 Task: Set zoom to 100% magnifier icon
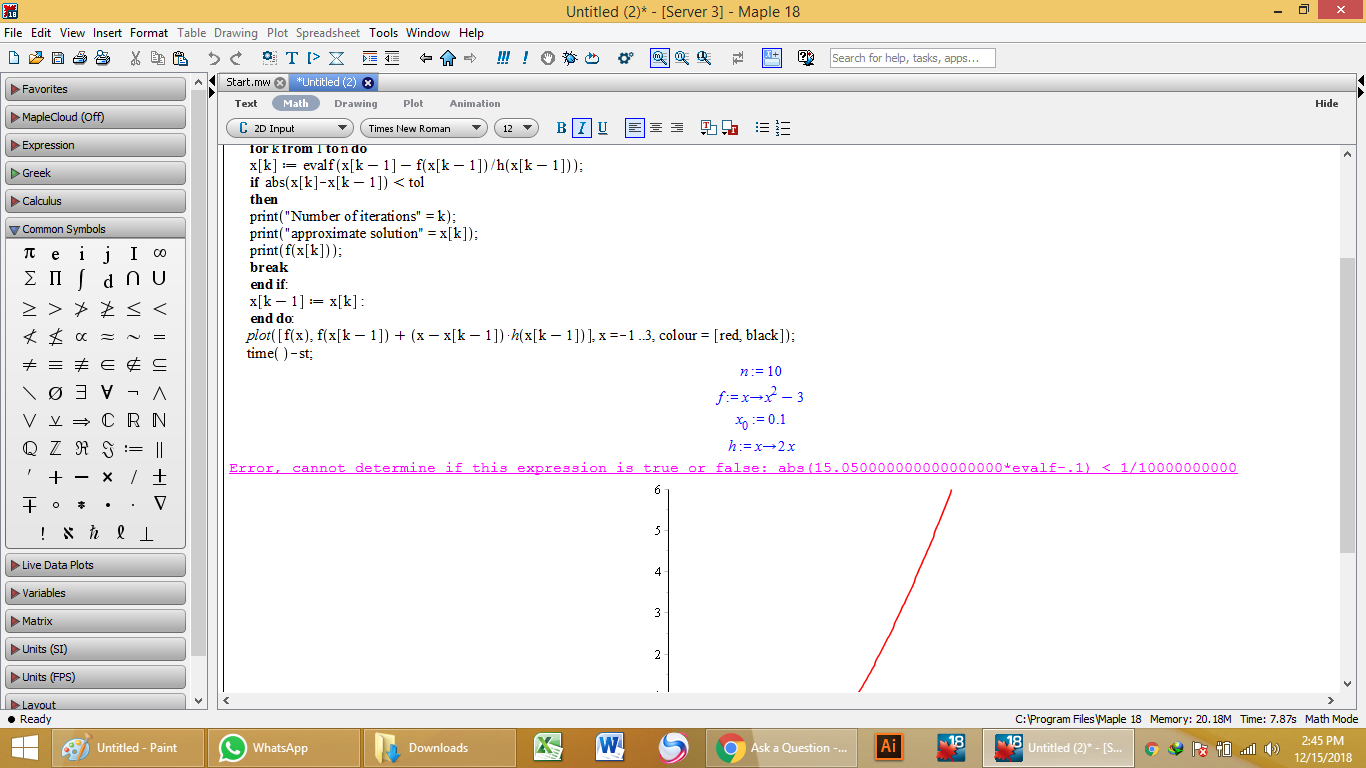(660, 58)
